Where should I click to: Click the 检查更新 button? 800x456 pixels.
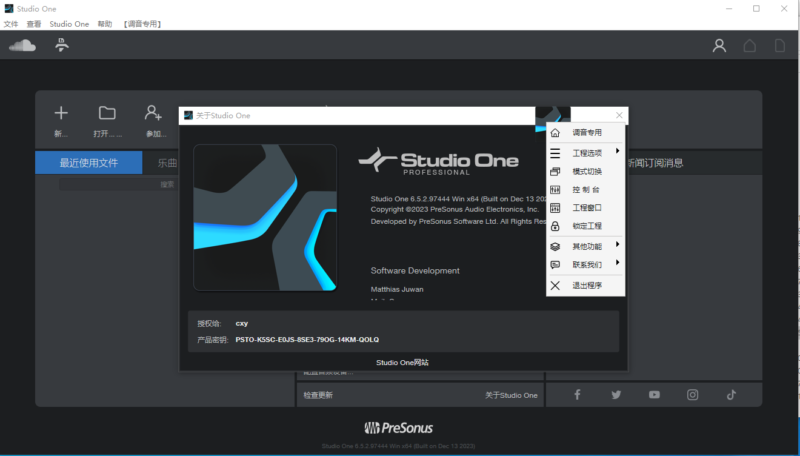pos(318,395)
